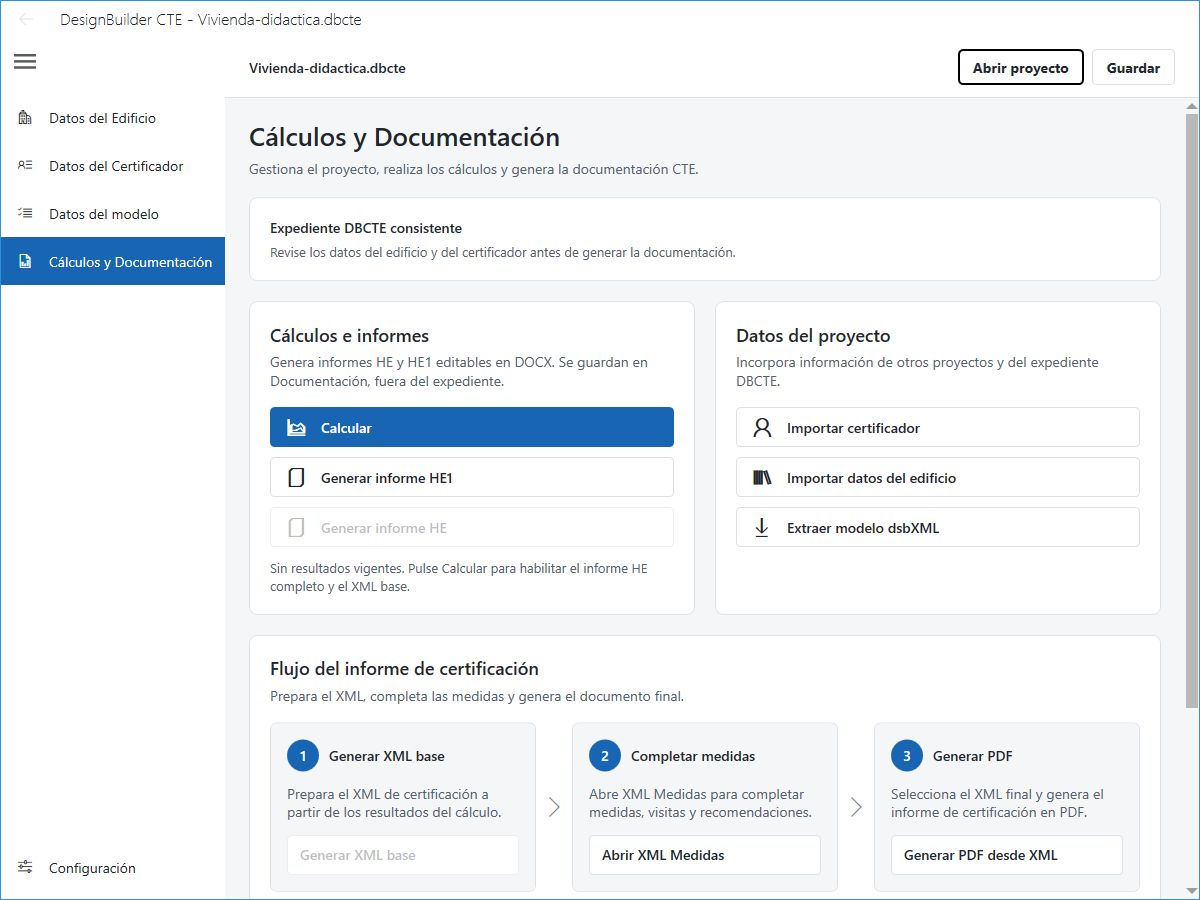Click the download arrow icon on Extraer modelo dsbXML
The image size is (1200, 900).
pyautogui.click(x=762, y=528)
